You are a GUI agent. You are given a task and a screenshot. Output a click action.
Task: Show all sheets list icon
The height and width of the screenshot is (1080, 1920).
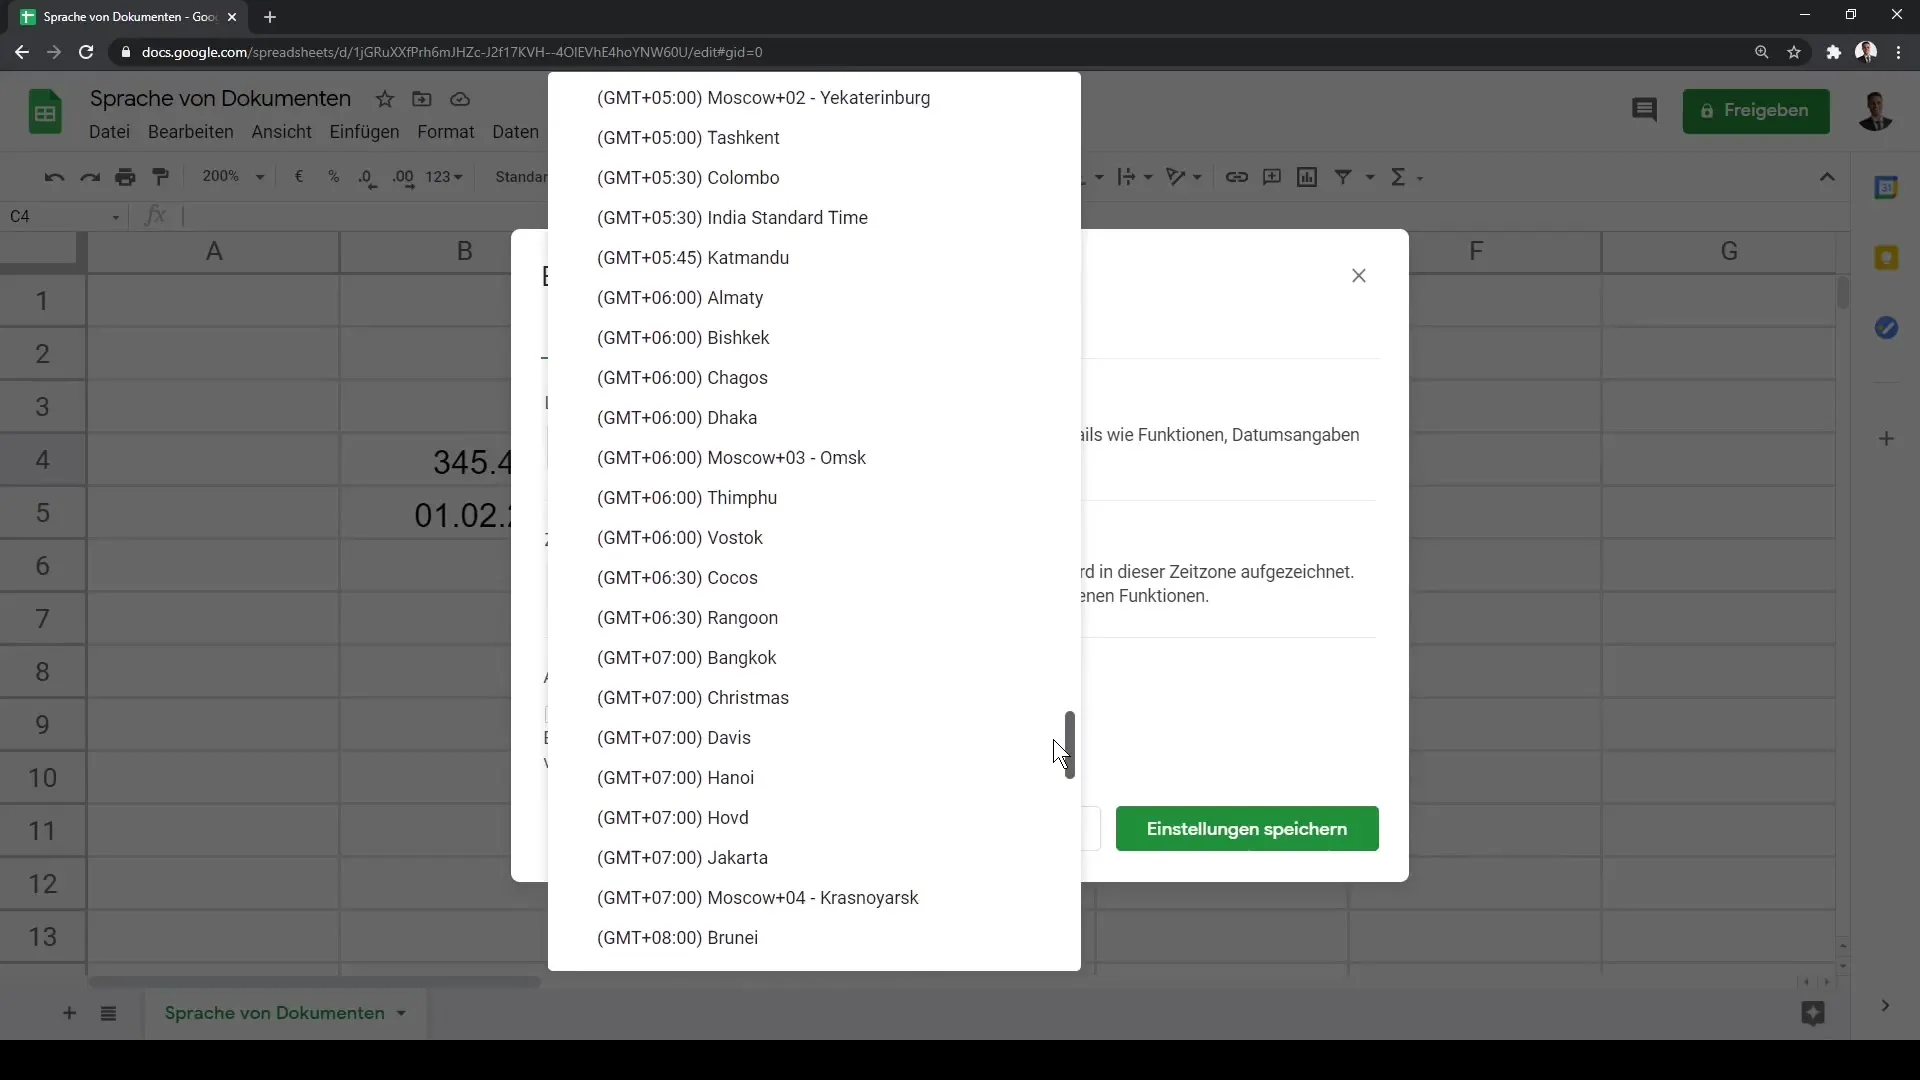pyautogui.click(x=108, y=1013)
